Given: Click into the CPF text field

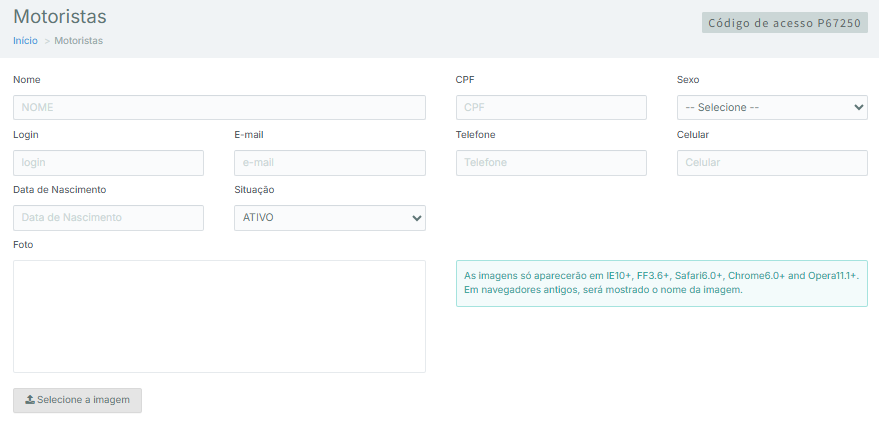Looking at the screenshot, I should (551, 107).
